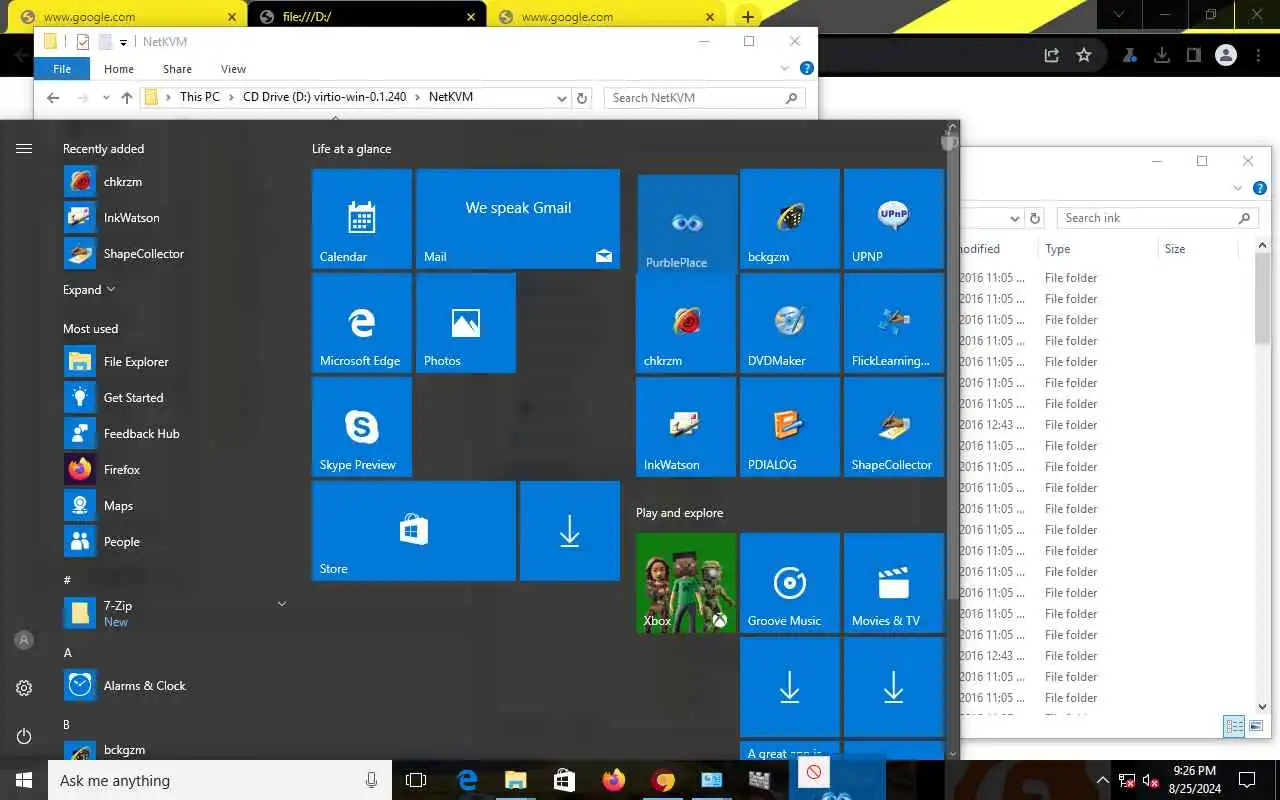The width and height of the screenshot is (1280, 800).
Task: Open Task View on the taskbar
Action: click(x=416, y=780)
